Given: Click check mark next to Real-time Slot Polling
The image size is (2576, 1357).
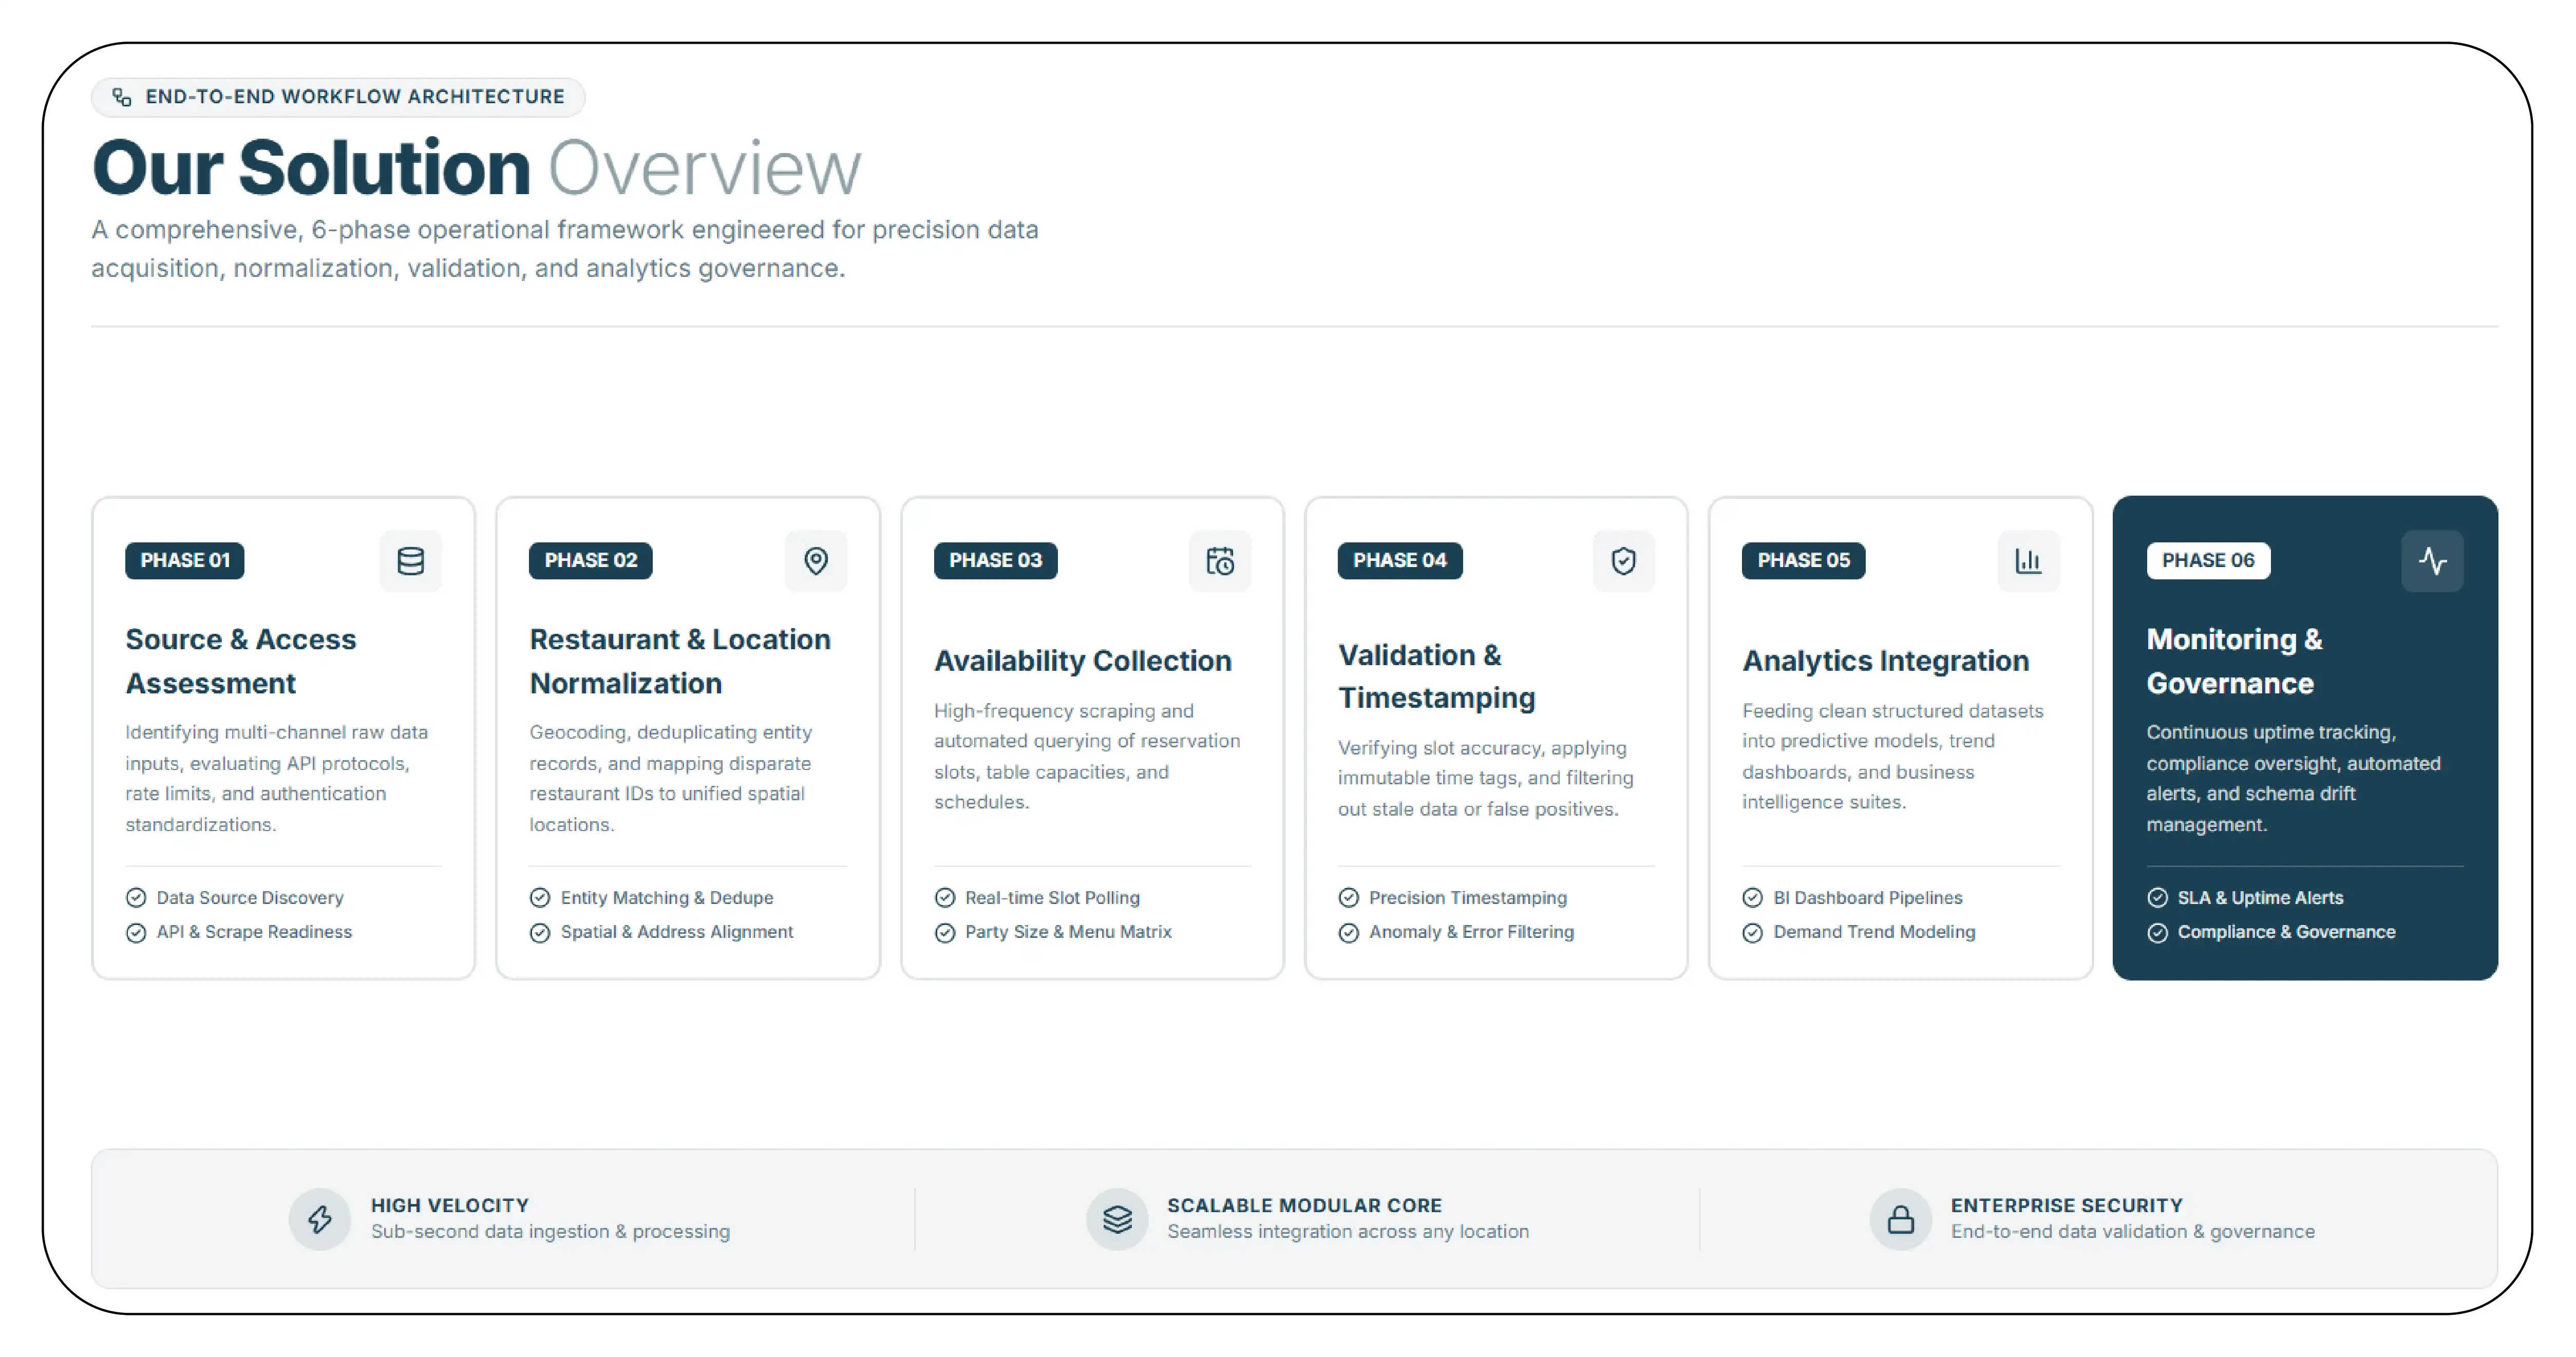Looking at the screenshot, I should [x=945, y=898].
